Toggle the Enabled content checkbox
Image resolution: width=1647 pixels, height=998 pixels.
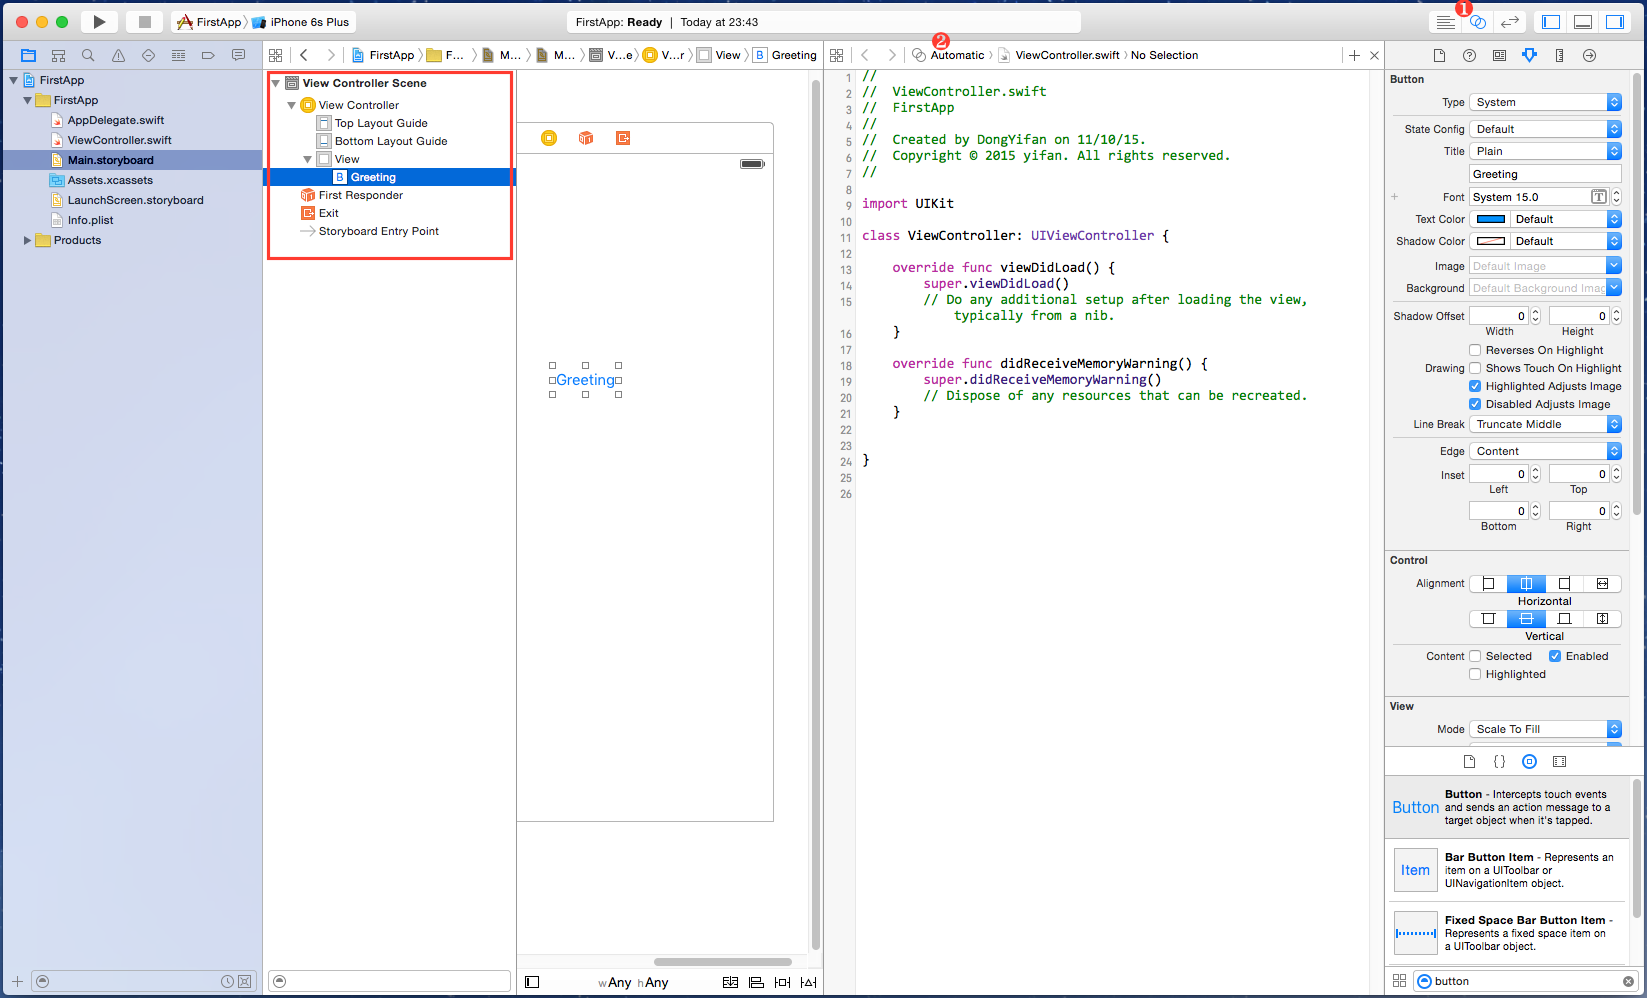(x=1555, y=656)
